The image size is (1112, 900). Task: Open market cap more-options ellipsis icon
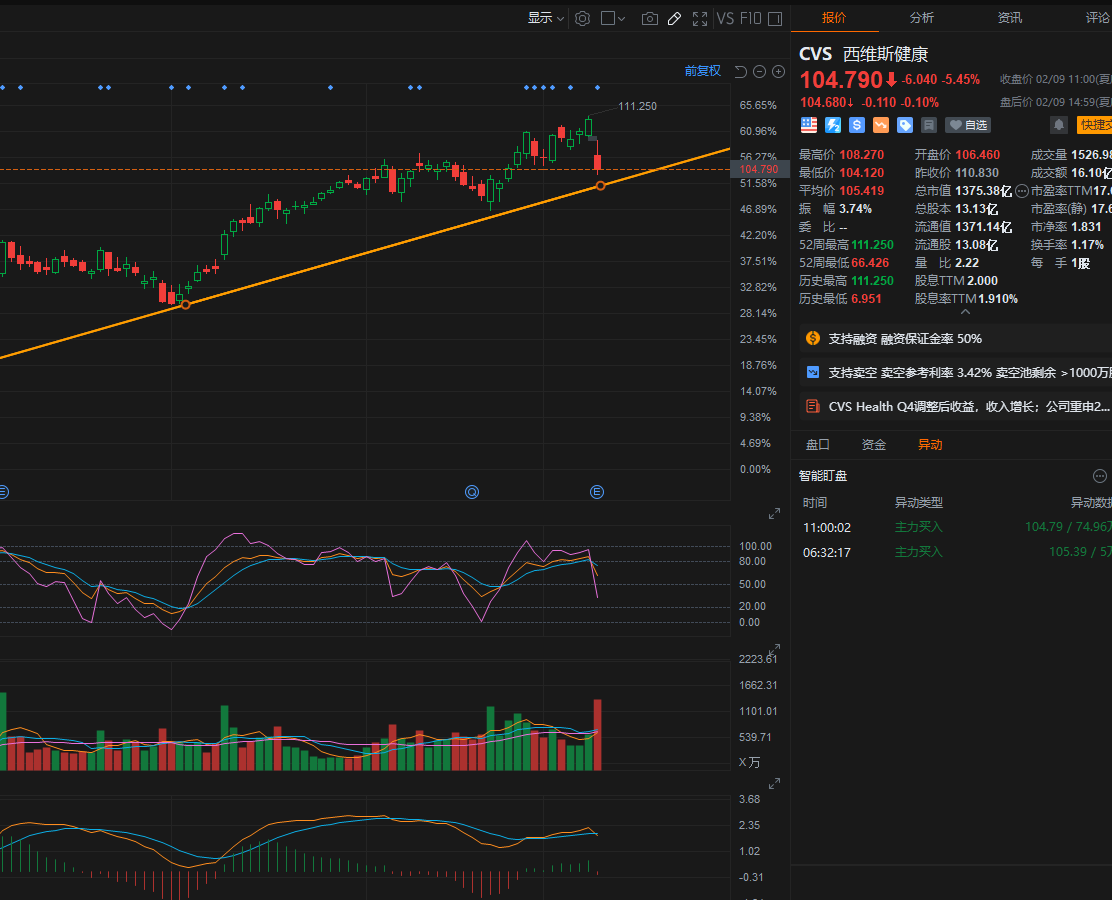pyautogui.click(x=1022, y=191)
